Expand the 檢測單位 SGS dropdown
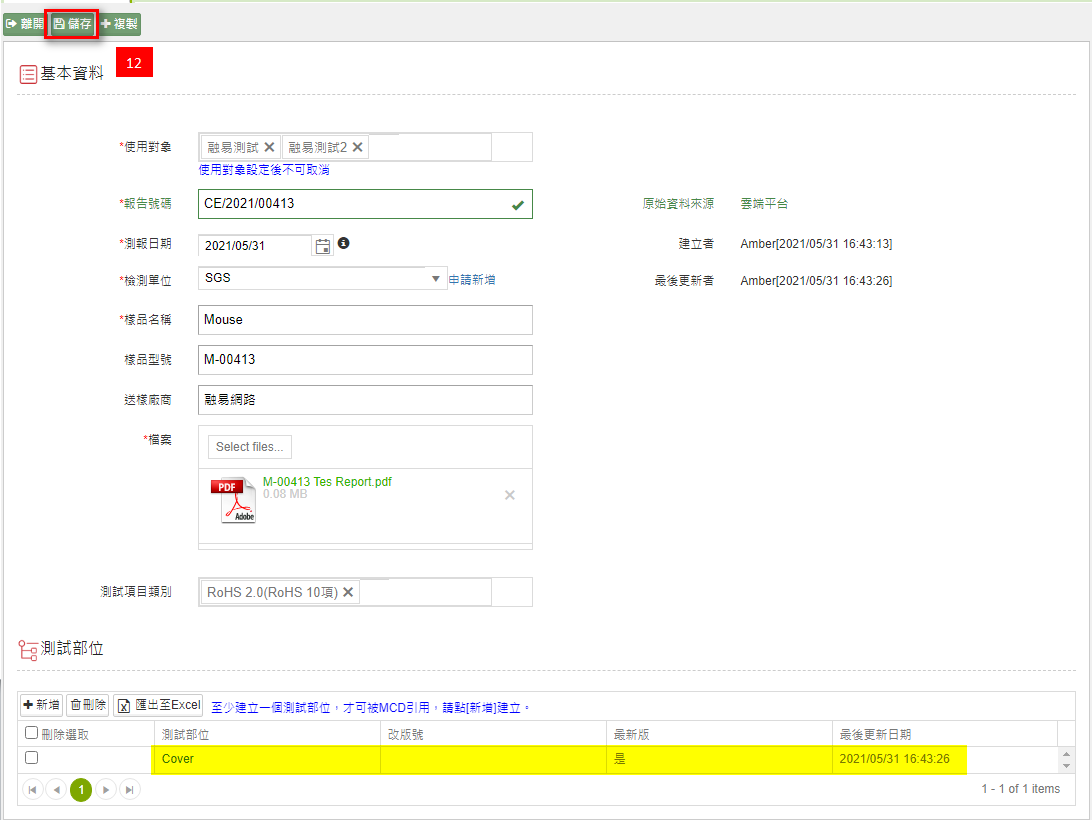The width and height of the screenshot is (1092, 824). [436, 279]
